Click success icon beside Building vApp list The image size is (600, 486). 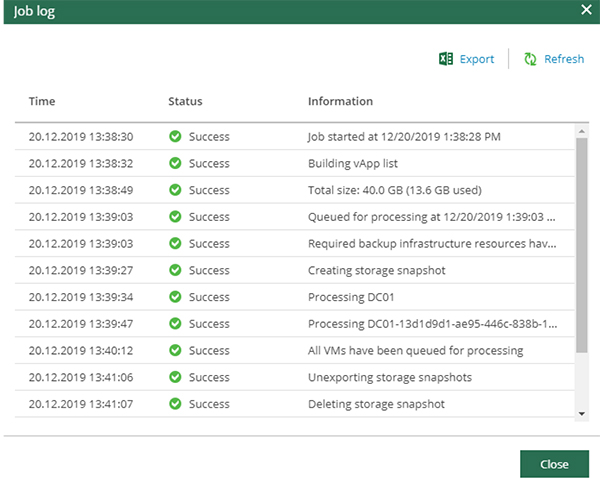175,163
